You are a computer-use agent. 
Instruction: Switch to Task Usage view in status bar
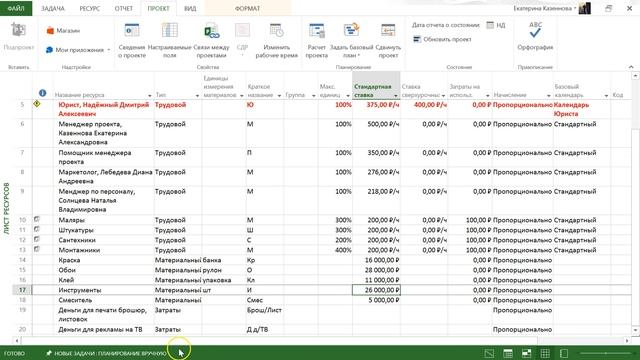click(508, 353)
